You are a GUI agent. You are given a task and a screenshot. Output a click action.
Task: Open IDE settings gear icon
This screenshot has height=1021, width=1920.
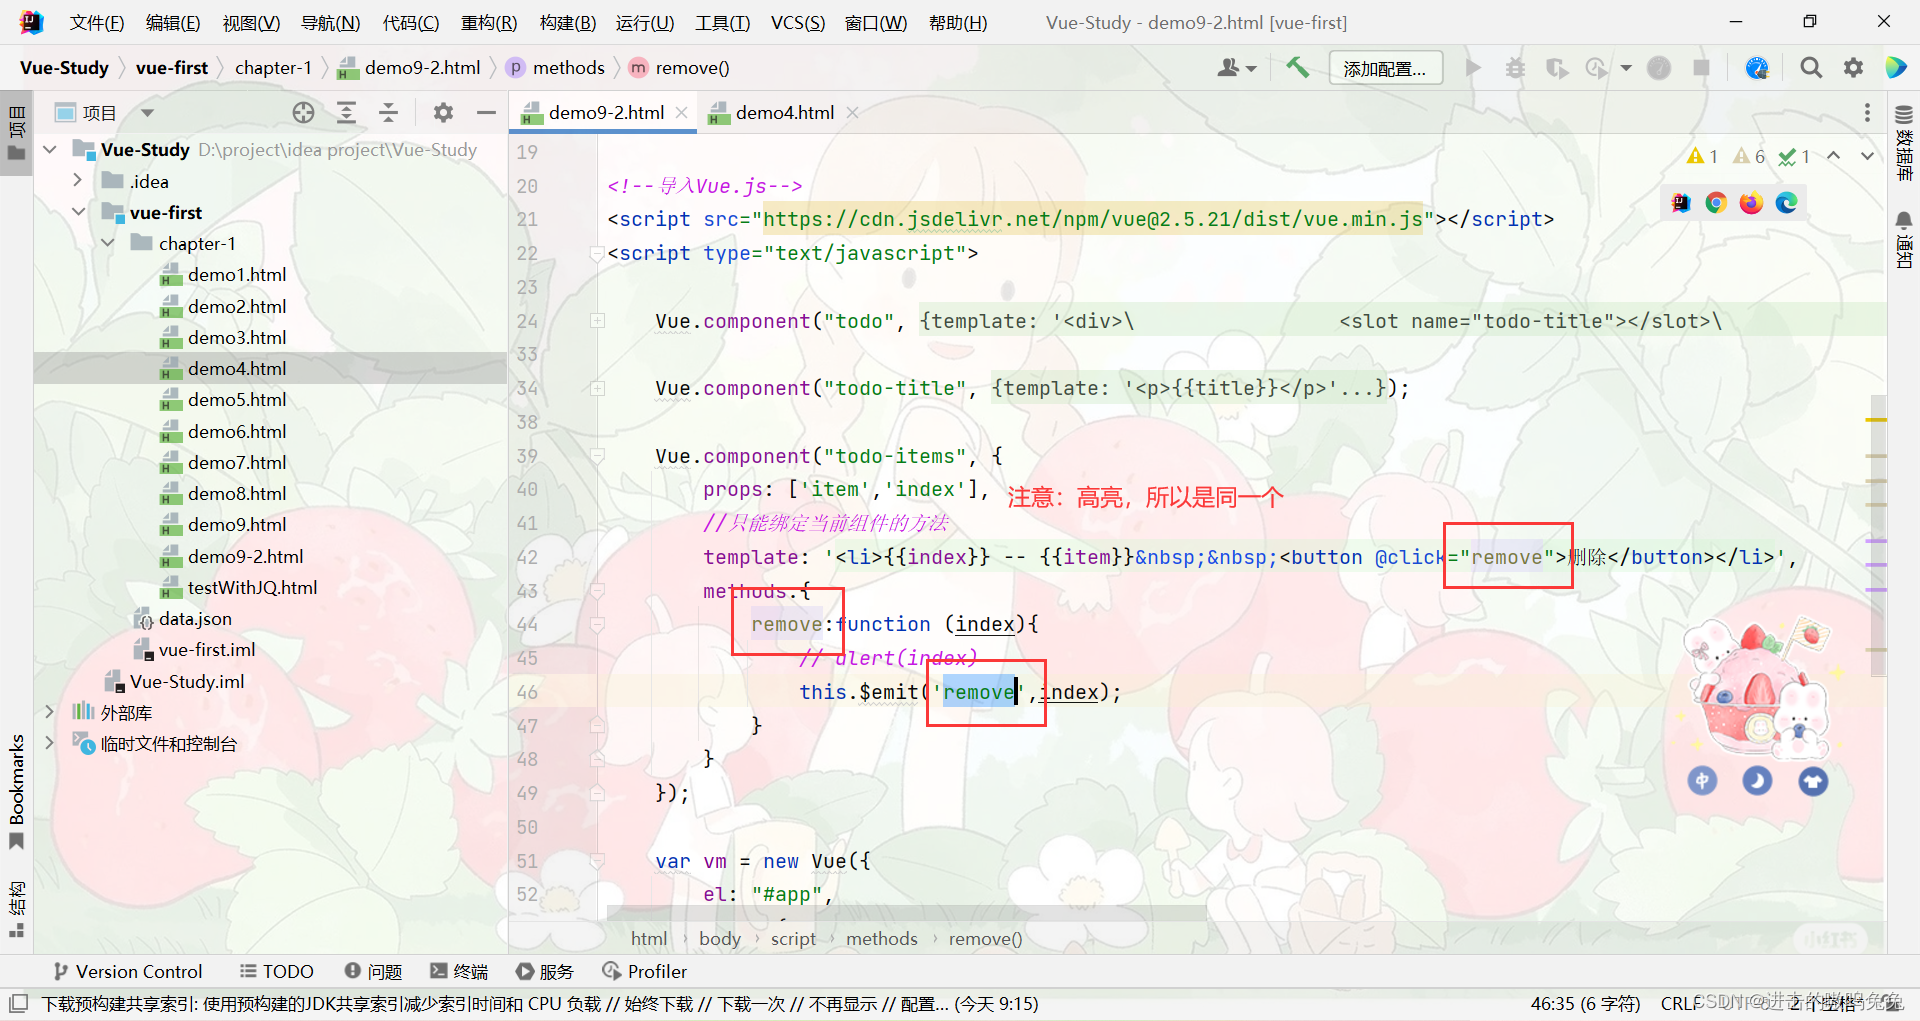tap(1853, 68)
